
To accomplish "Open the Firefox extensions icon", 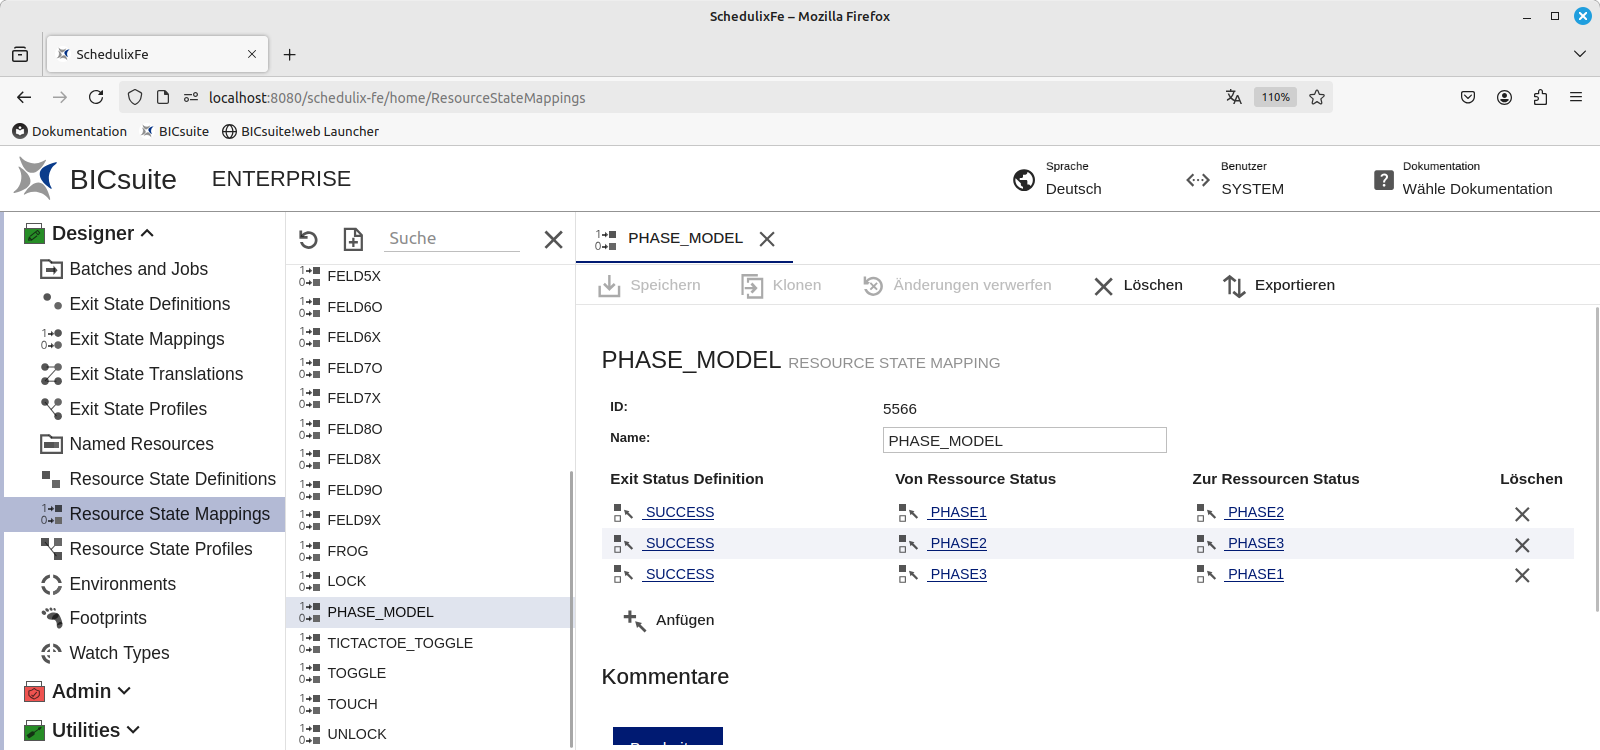I will 1540,97.
